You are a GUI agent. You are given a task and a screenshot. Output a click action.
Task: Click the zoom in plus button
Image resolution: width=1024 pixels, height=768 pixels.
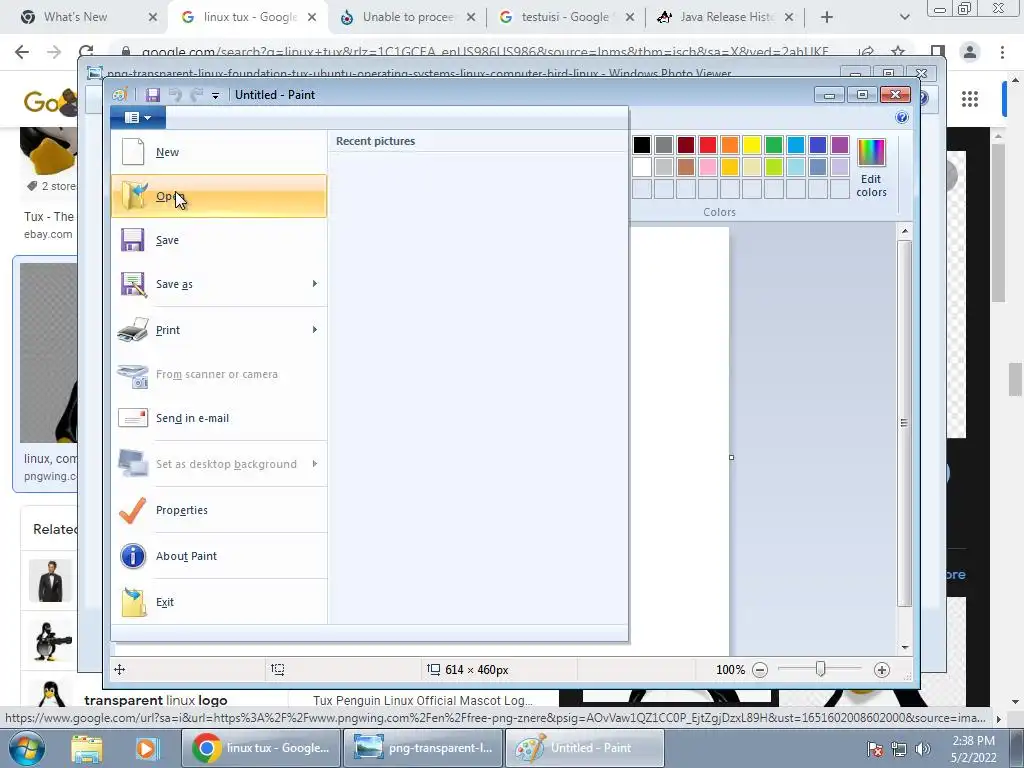pos(882,669)
